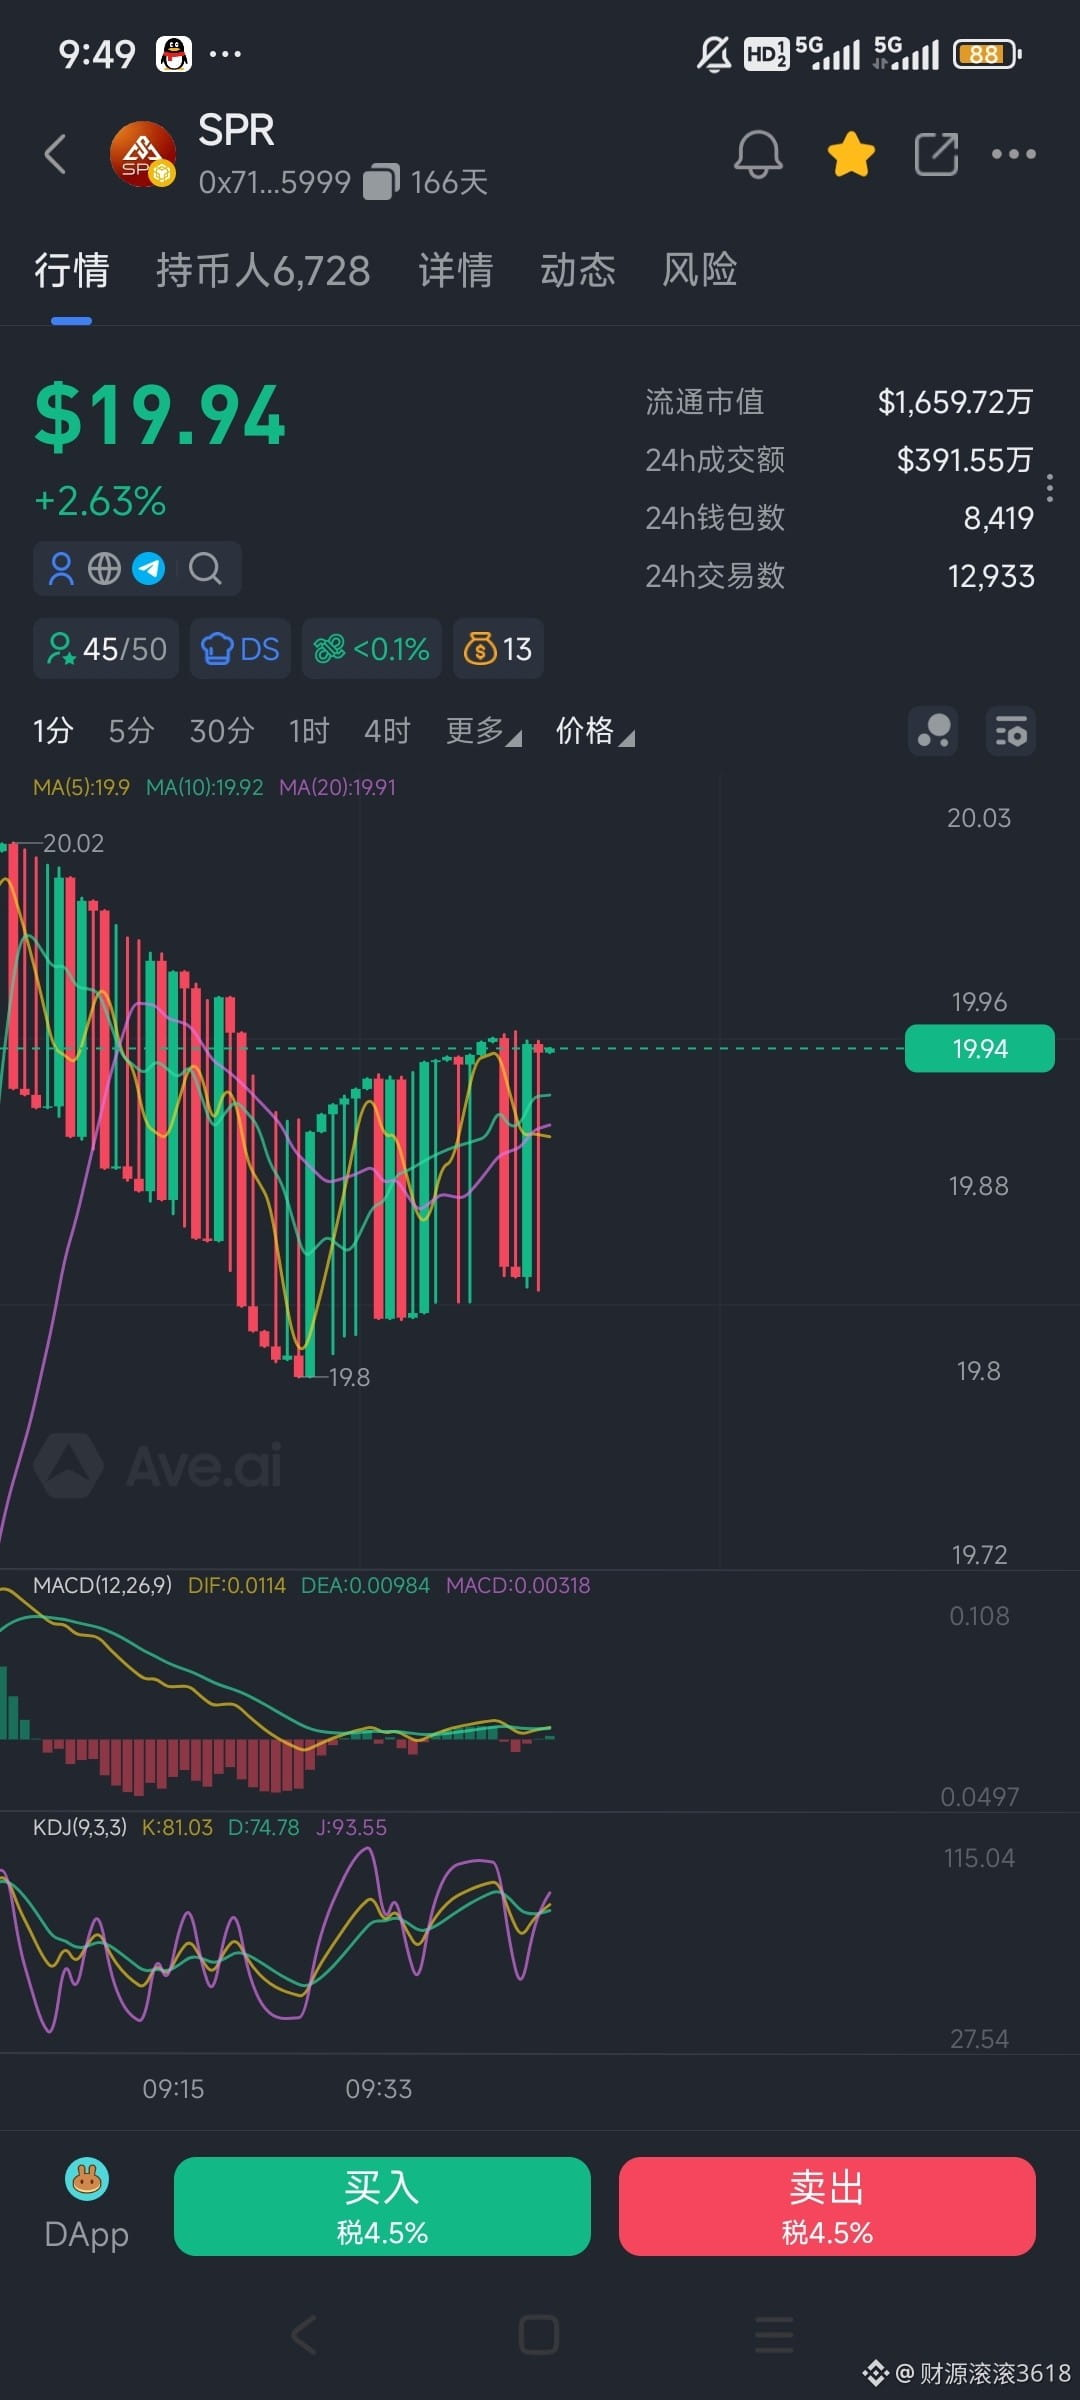Tap the system recents navigation button
The width and height of the screenshot is (1080, 2400).
point(774,2335)
